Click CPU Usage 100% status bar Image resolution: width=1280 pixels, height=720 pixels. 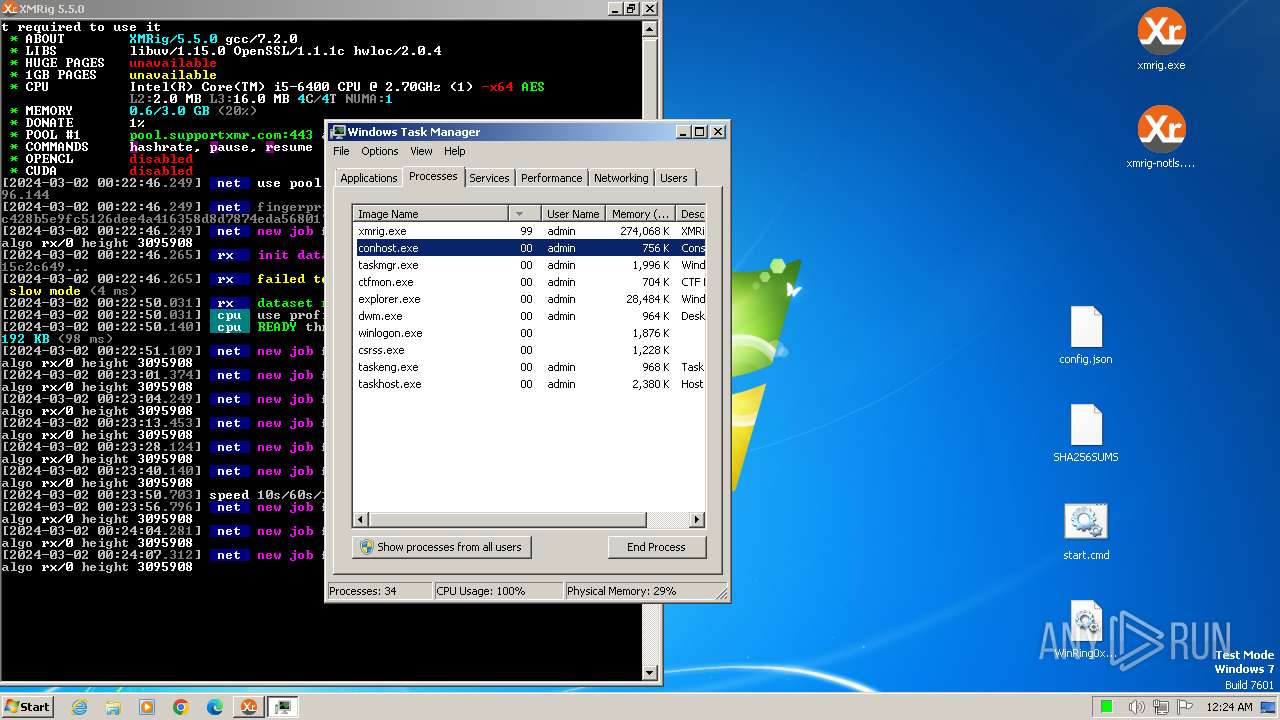coord(498,591)
